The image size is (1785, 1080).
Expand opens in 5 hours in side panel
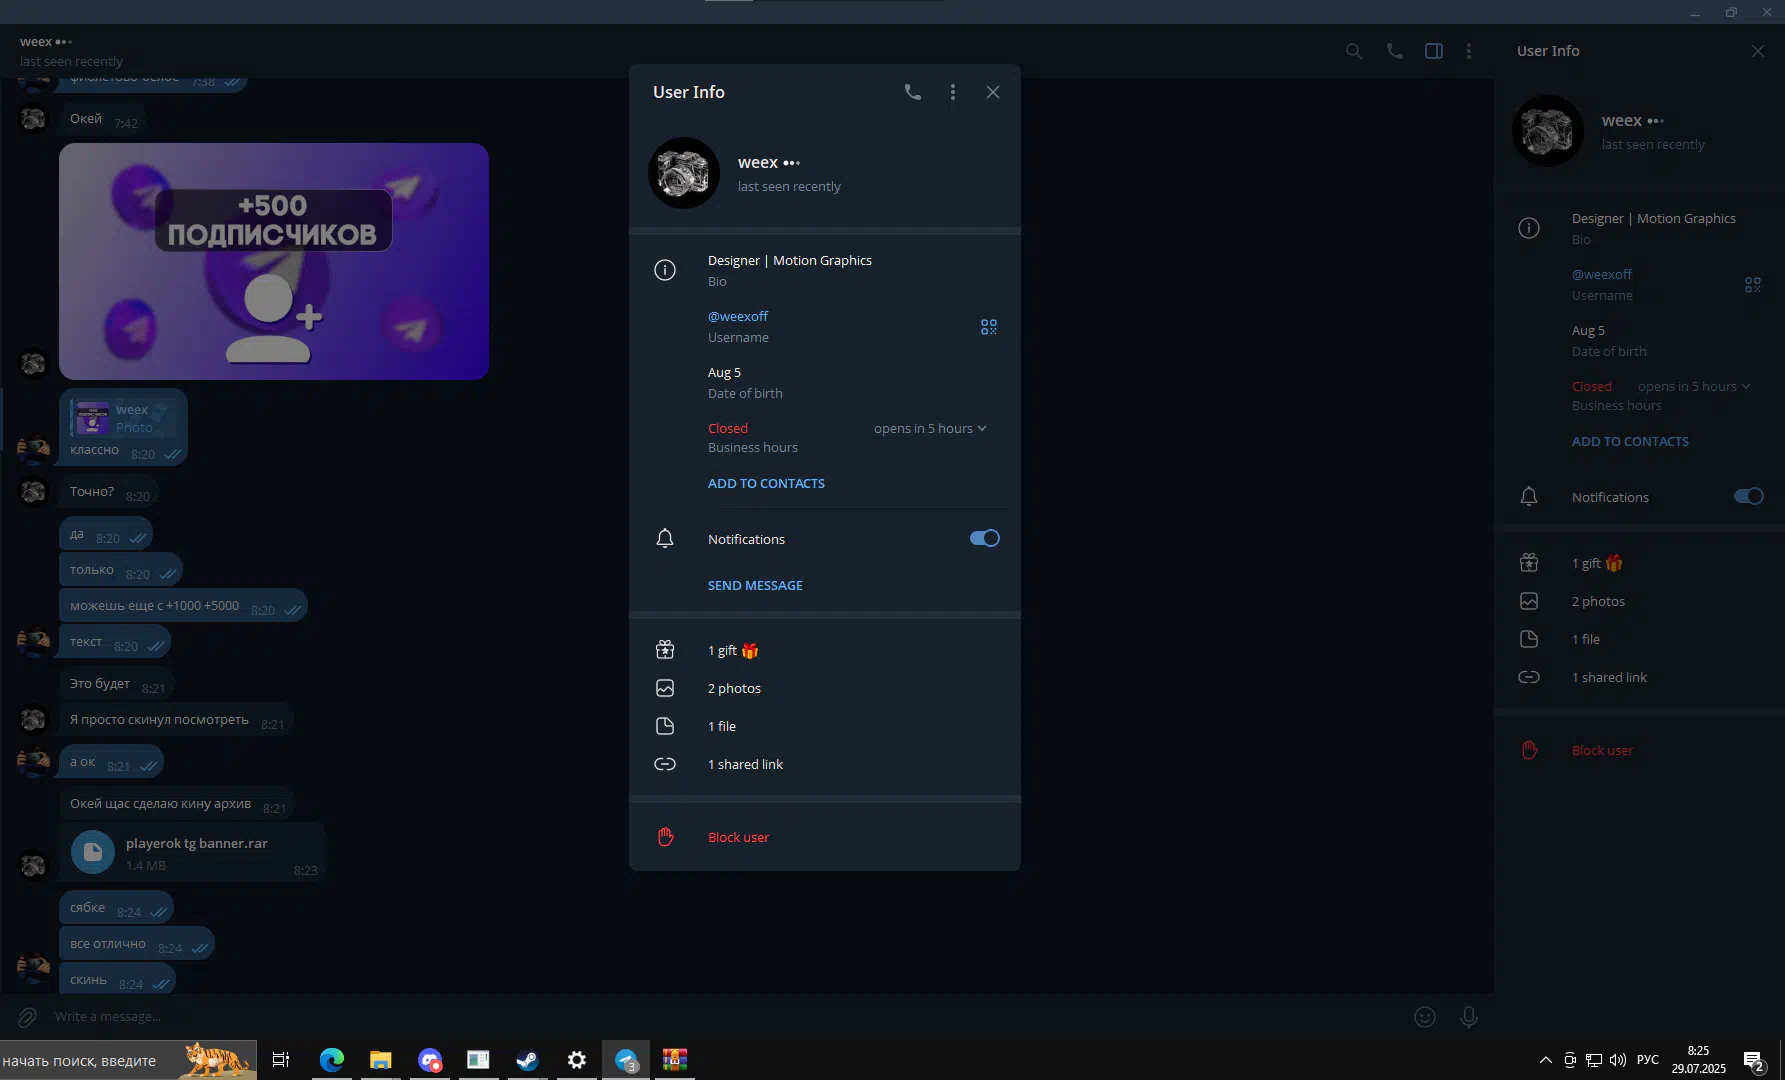pyautogui.click(x=1694, y=386)
